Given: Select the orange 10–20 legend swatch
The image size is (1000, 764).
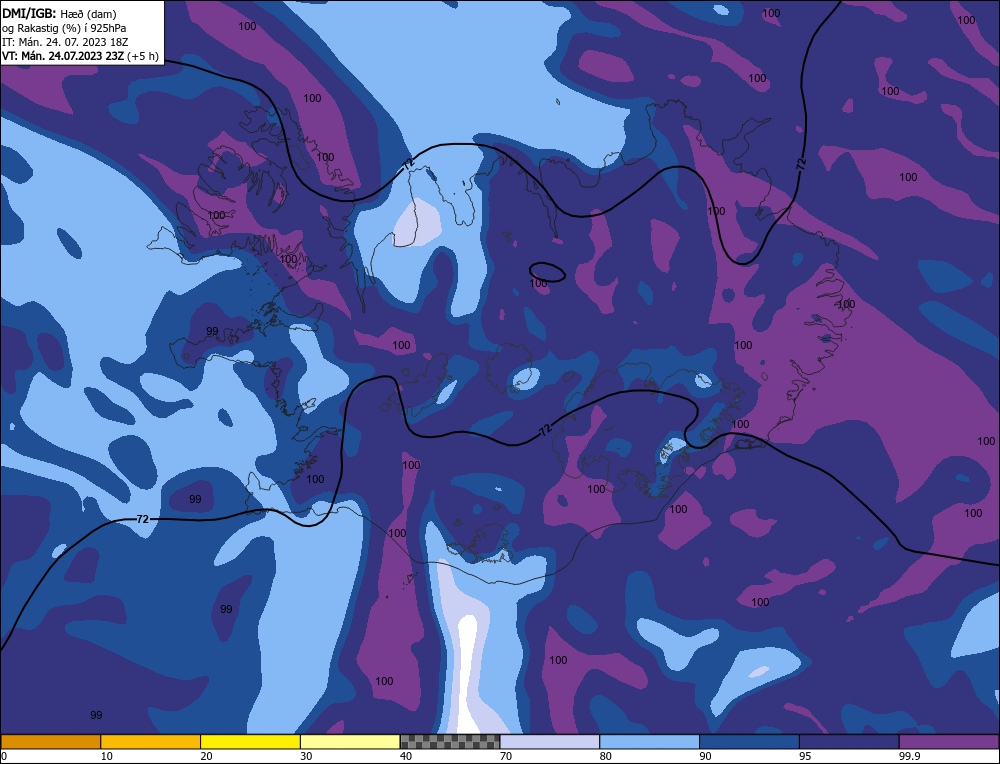Looking at the screenshot, I should (151, 742).
